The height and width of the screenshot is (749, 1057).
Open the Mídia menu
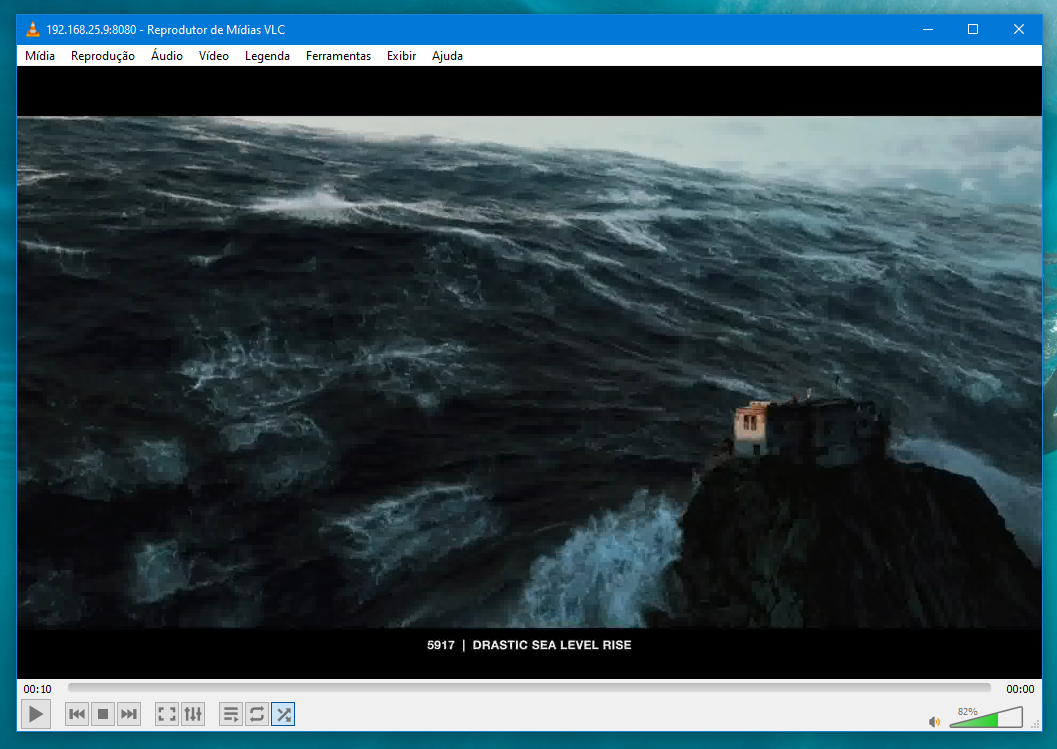click(x=40, y=56)
